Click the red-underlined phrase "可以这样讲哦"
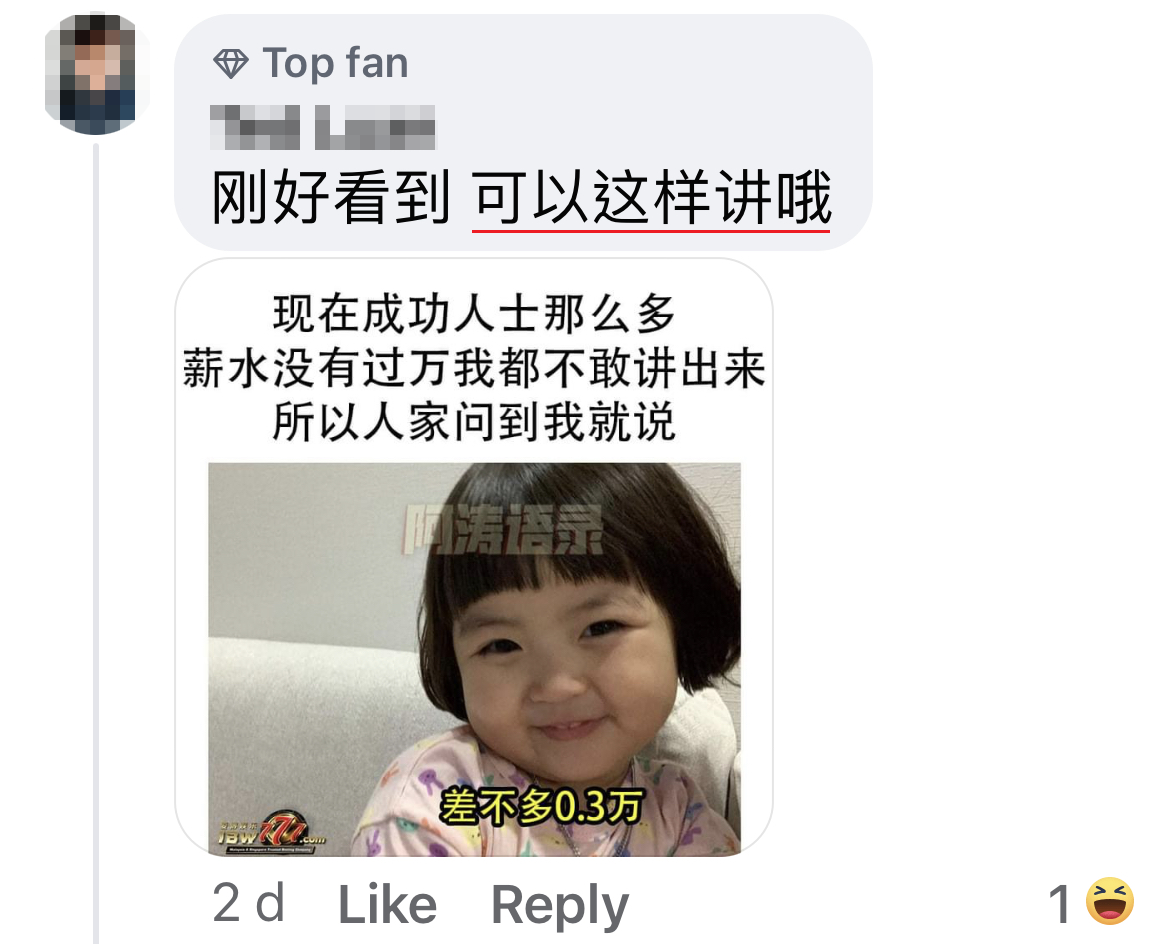This screenshot has height=944, width=1170. [651, 197]
